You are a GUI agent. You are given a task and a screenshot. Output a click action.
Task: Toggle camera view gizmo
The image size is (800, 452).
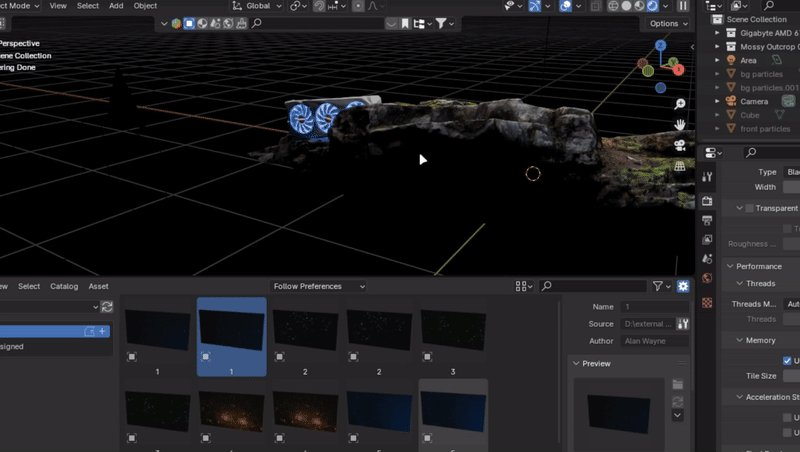pos(680,145)
